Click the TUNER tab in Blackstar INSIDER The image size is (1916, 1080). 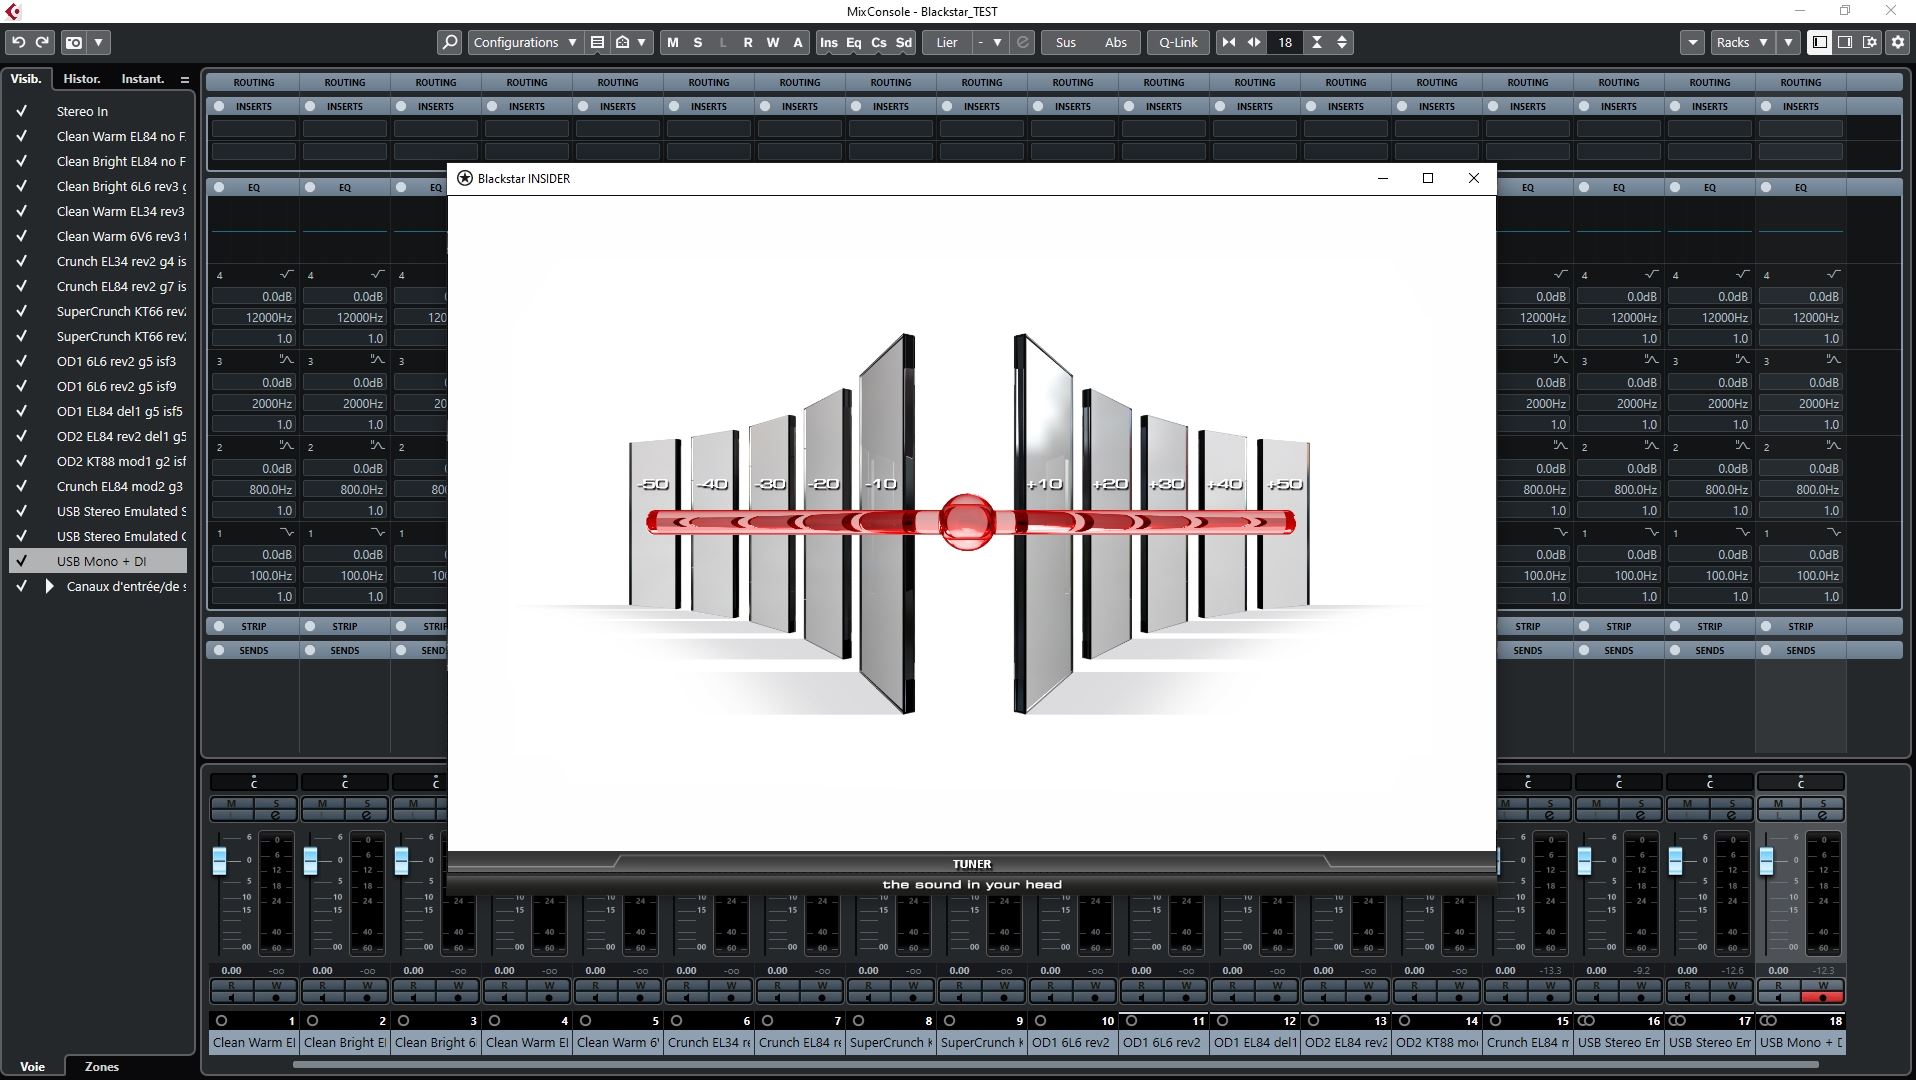[x=972, y=864]
